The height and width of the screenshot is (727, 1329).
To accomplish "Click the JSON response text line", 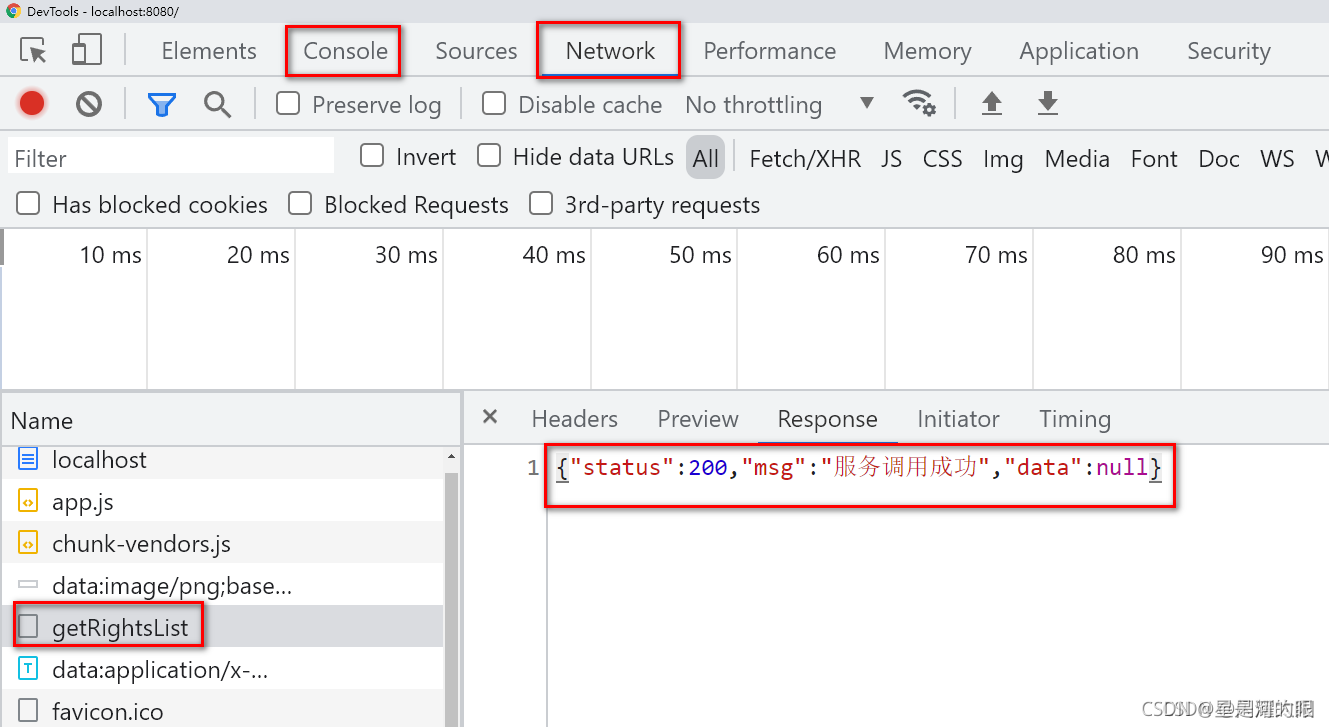I will tap(860, 467).
